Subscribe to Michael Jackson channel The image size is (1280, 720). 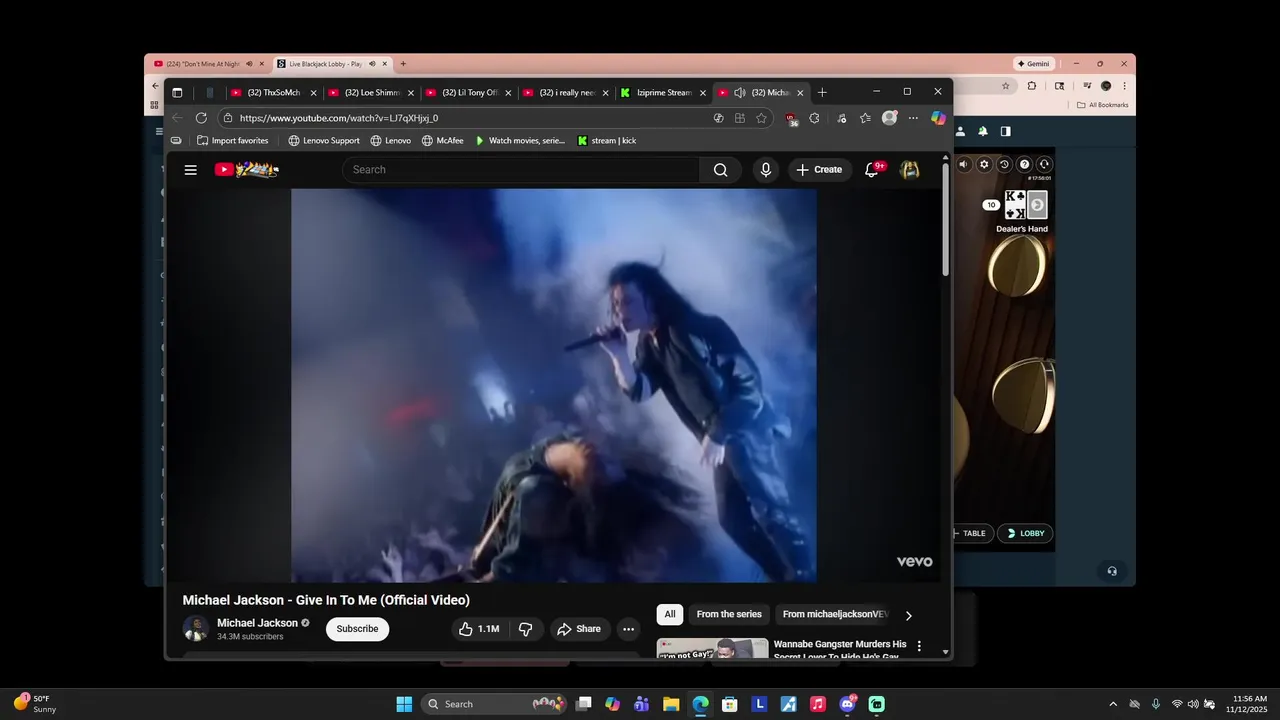pos(357,629)
